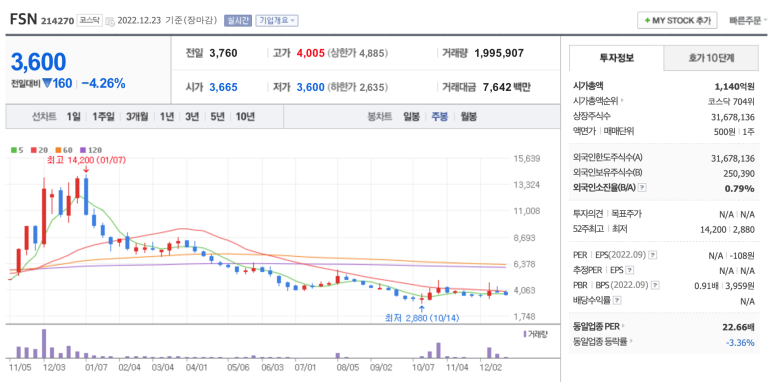The width and height of the screenshot is (773, 382).
Task: Click the 시가총액순위 link
Action: click(596, 101)
